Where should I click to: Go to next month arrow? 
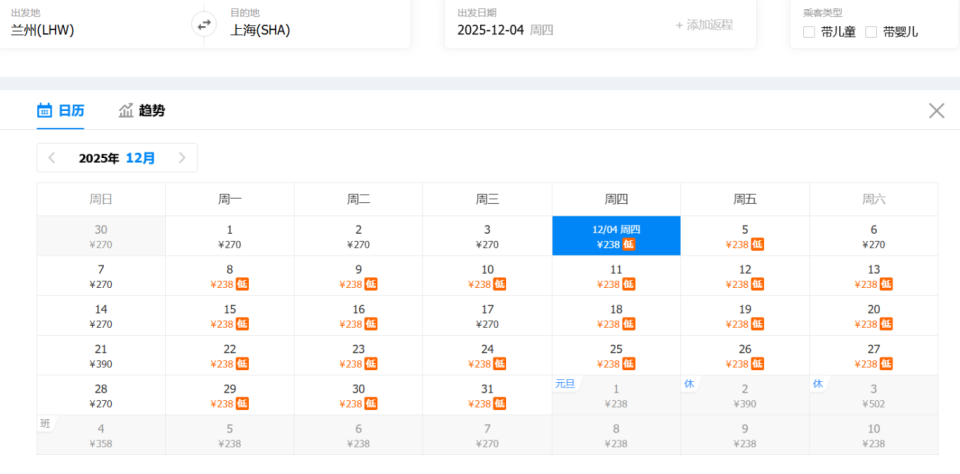182,158
